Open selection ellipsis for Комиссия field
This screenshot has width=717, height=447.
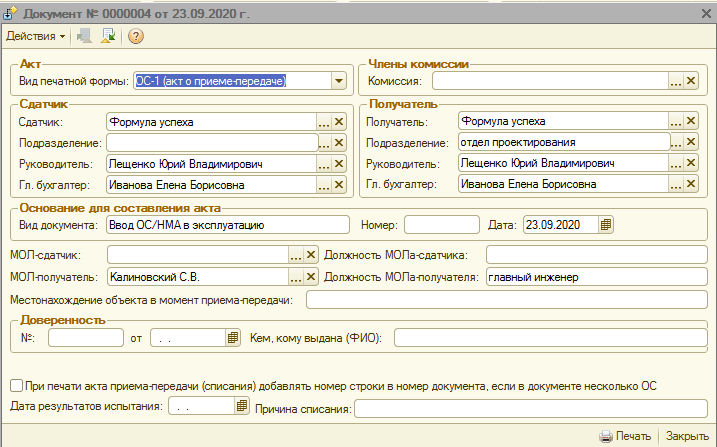(675, 82)
